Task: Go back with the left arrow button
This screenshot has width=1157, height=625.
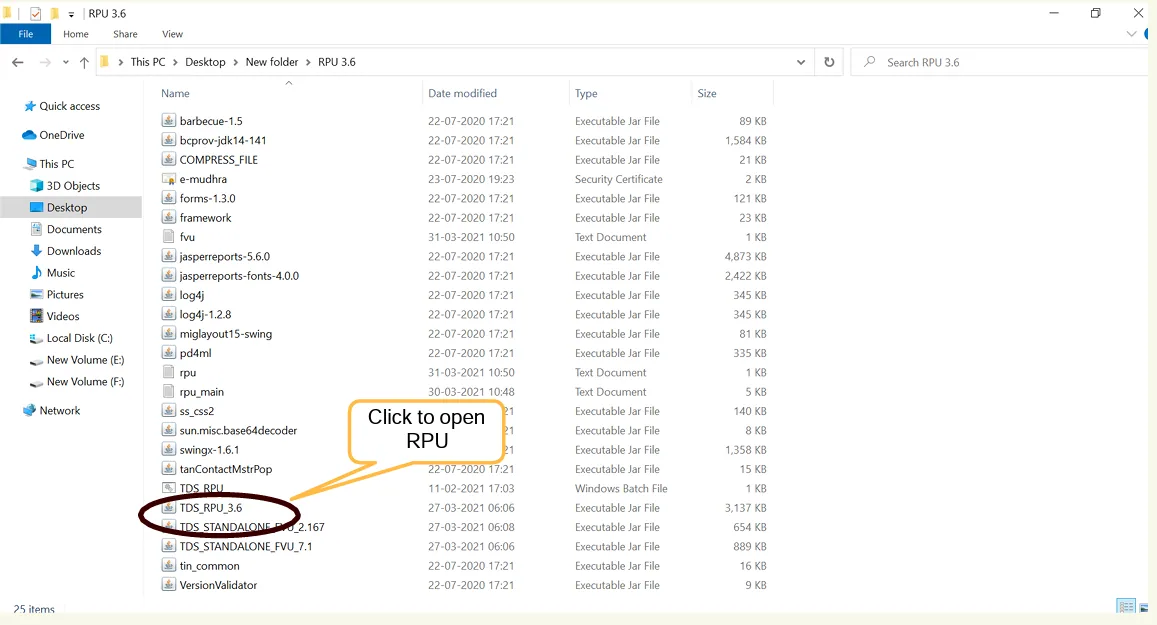Action: point(18,63)
